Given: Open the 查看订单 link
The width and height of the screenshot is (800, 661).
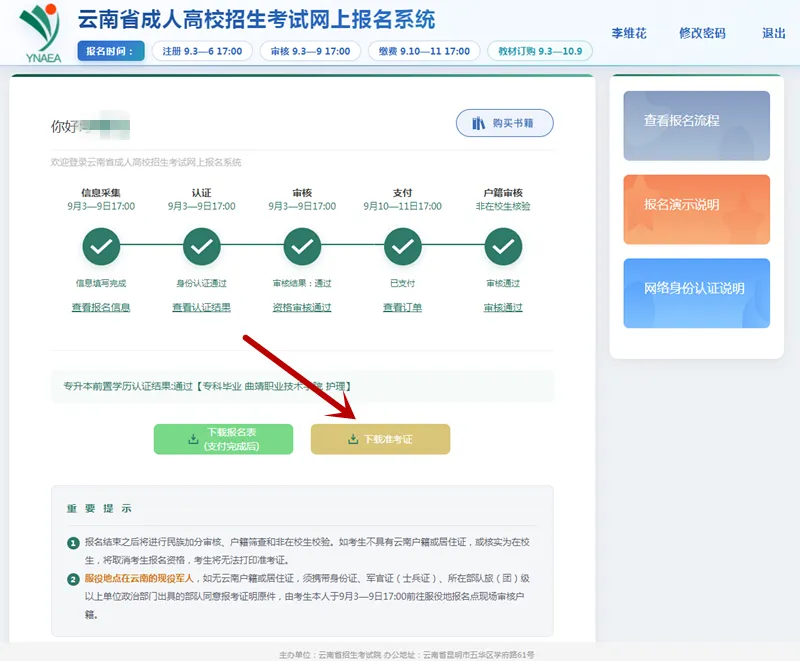Looking at the screenshot, I should point(403,307).
